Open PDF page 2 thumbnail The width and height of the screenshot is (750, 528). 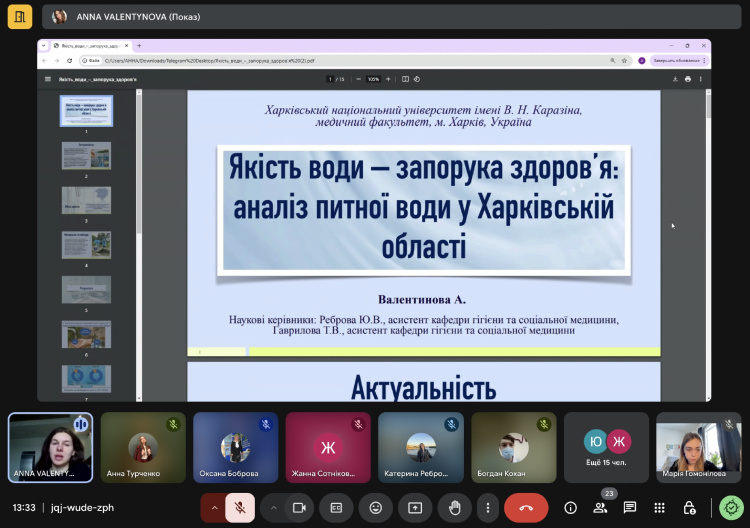pos(87,155)
